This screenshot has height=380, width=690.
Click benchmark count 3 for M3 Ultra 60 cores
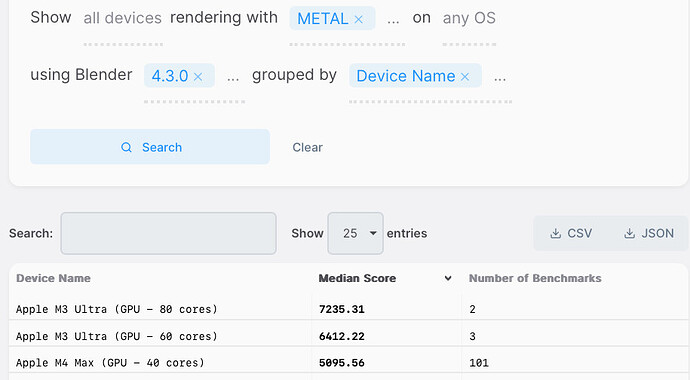472,336
